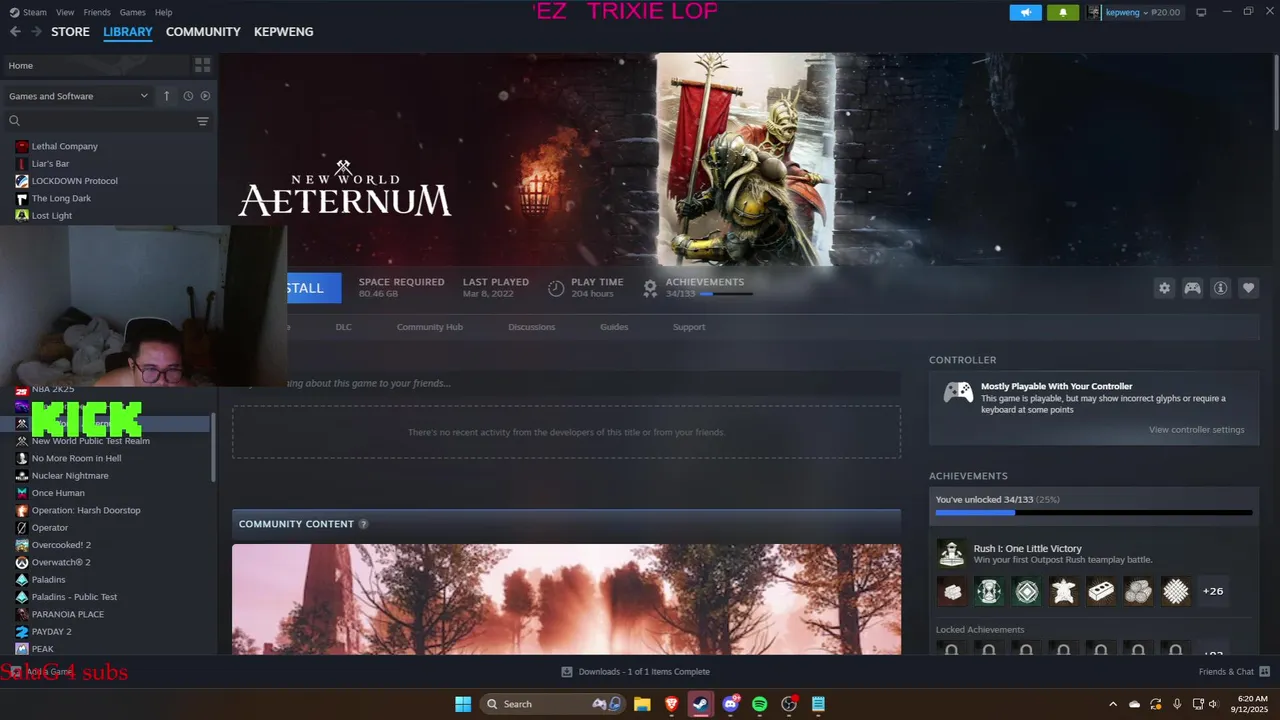Sort library ascending arrow icon
Viewport: 1280px width, 720px height.
pos(167,96)
